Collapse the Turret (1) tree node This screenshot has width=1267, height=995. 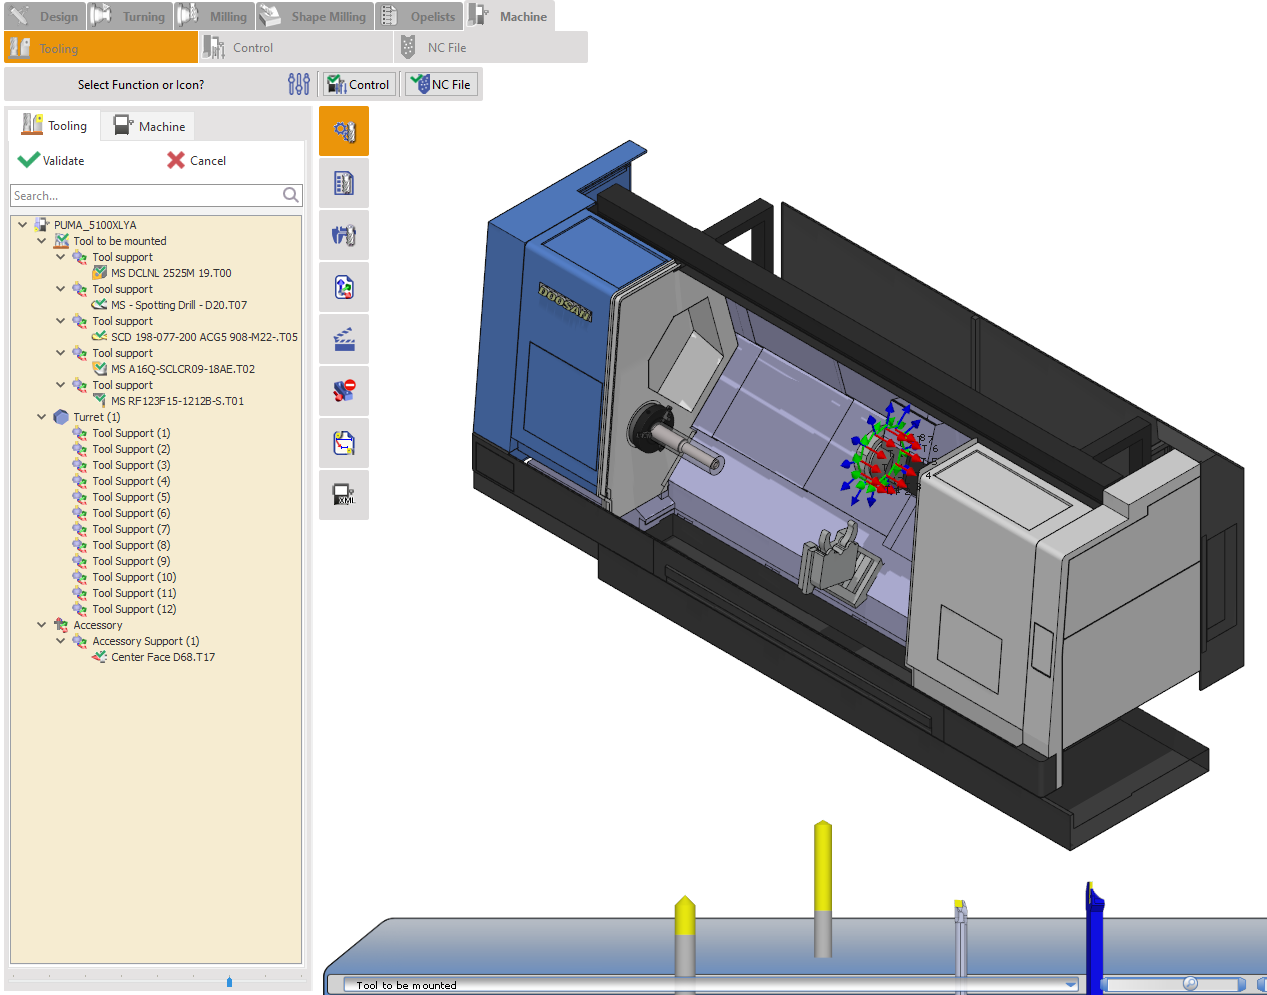[x=42, y=417]
